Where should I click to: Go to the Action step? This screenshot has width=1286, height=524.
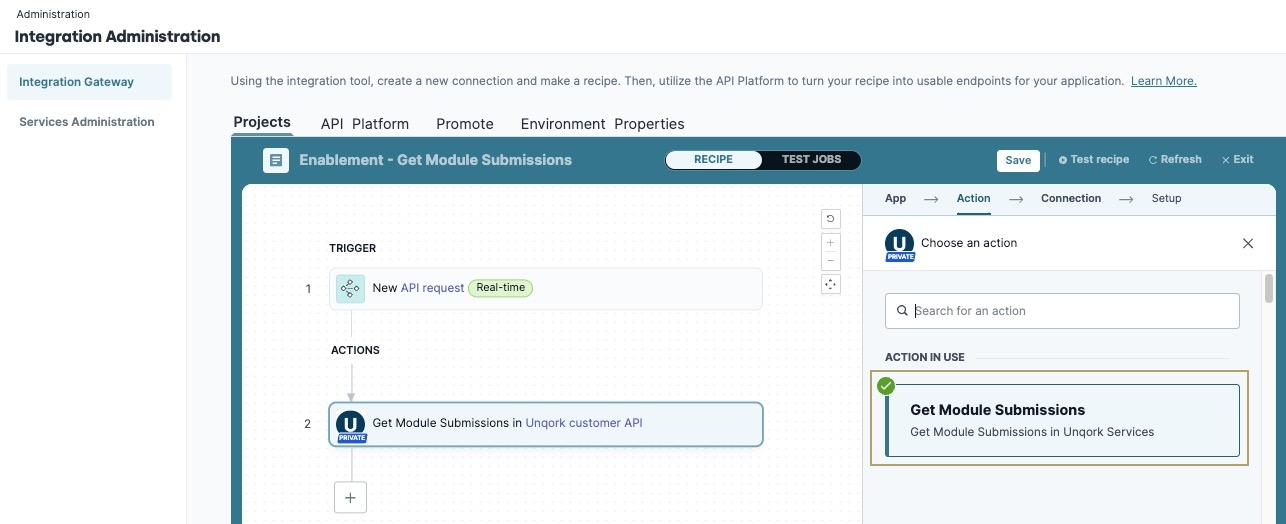973,198
